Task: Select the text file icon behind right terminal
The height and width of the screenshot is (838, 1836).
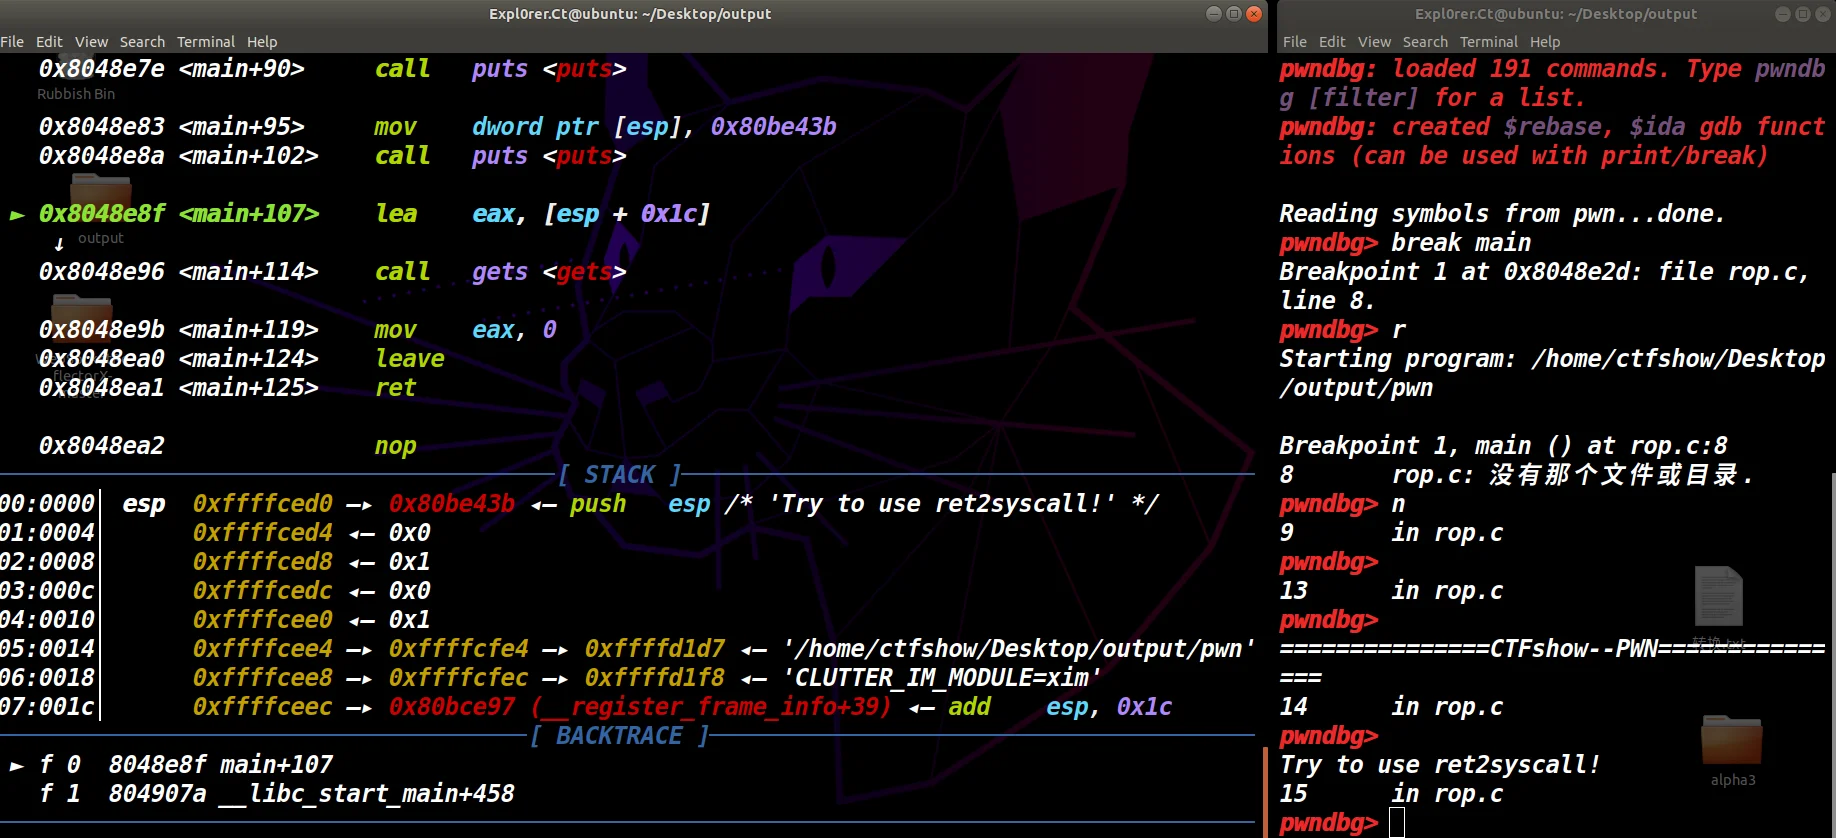Action: (x=1719, y=598)
